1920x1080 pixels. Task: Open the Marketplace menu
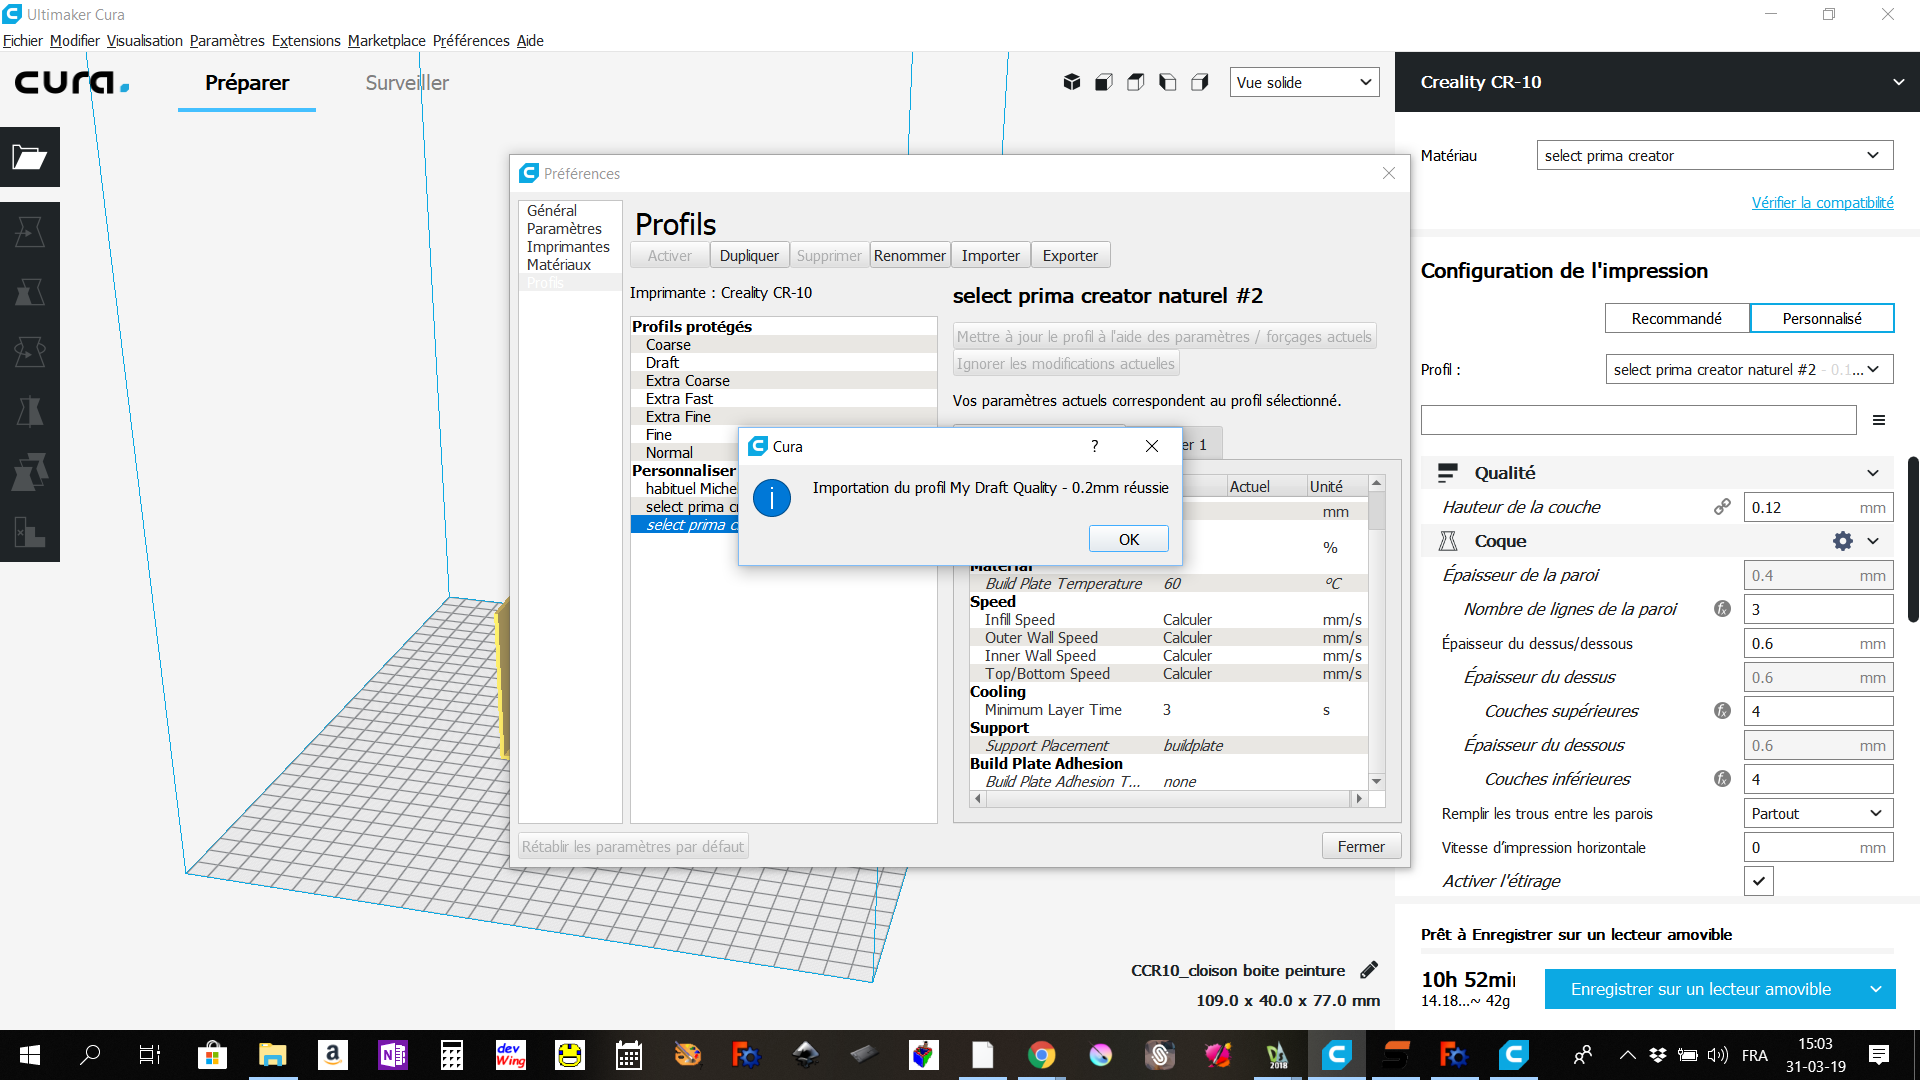(387, 41)
